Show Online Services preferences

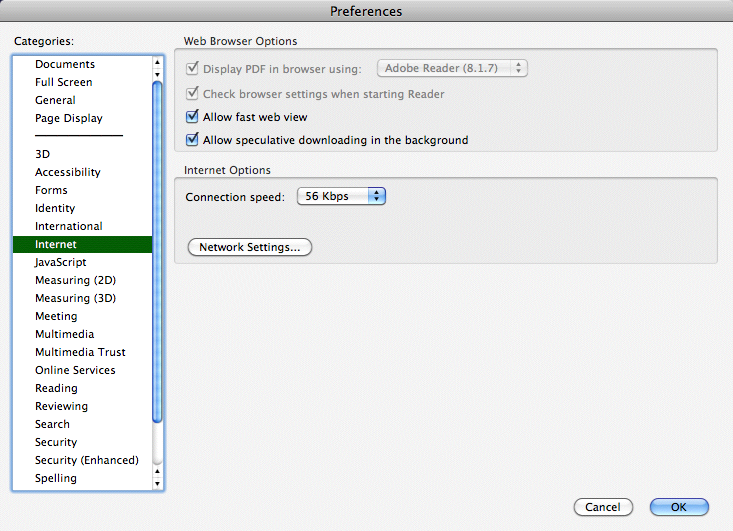[82, 370]
